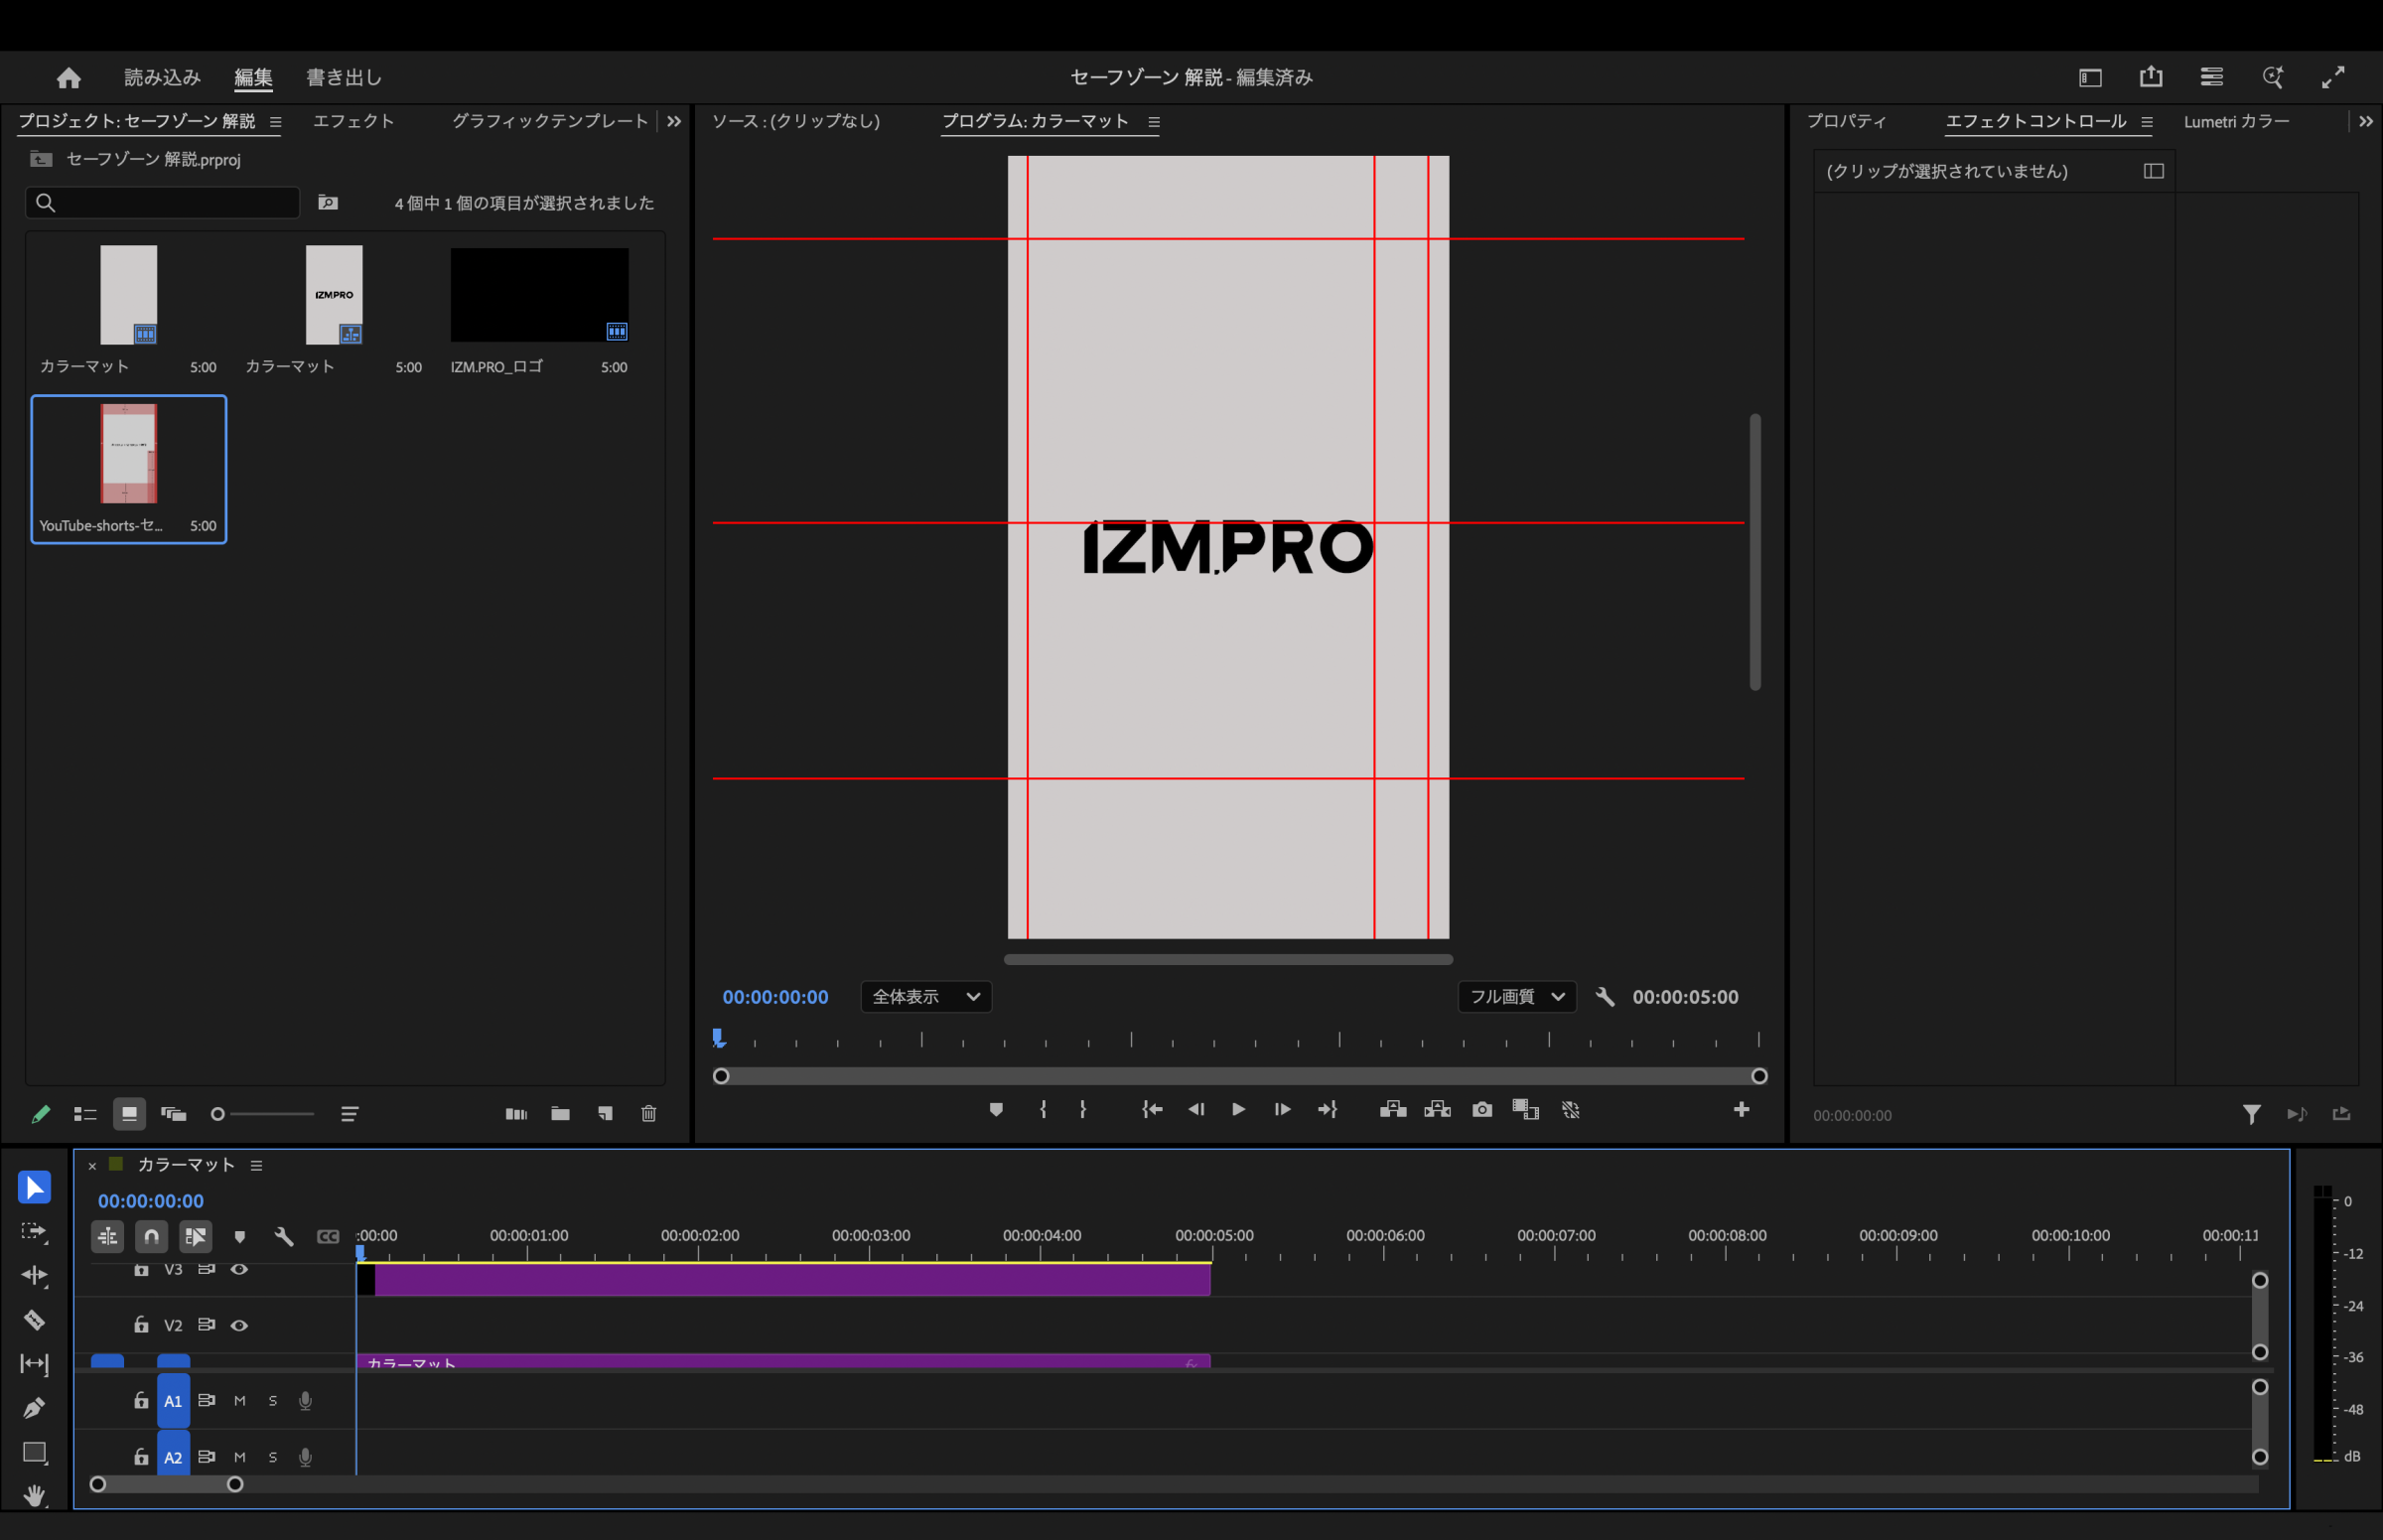Click the Export Frame camera icon
Image resolution: width=2383 pixels, height=1540 pixels.
[x=1482, y=1109]
